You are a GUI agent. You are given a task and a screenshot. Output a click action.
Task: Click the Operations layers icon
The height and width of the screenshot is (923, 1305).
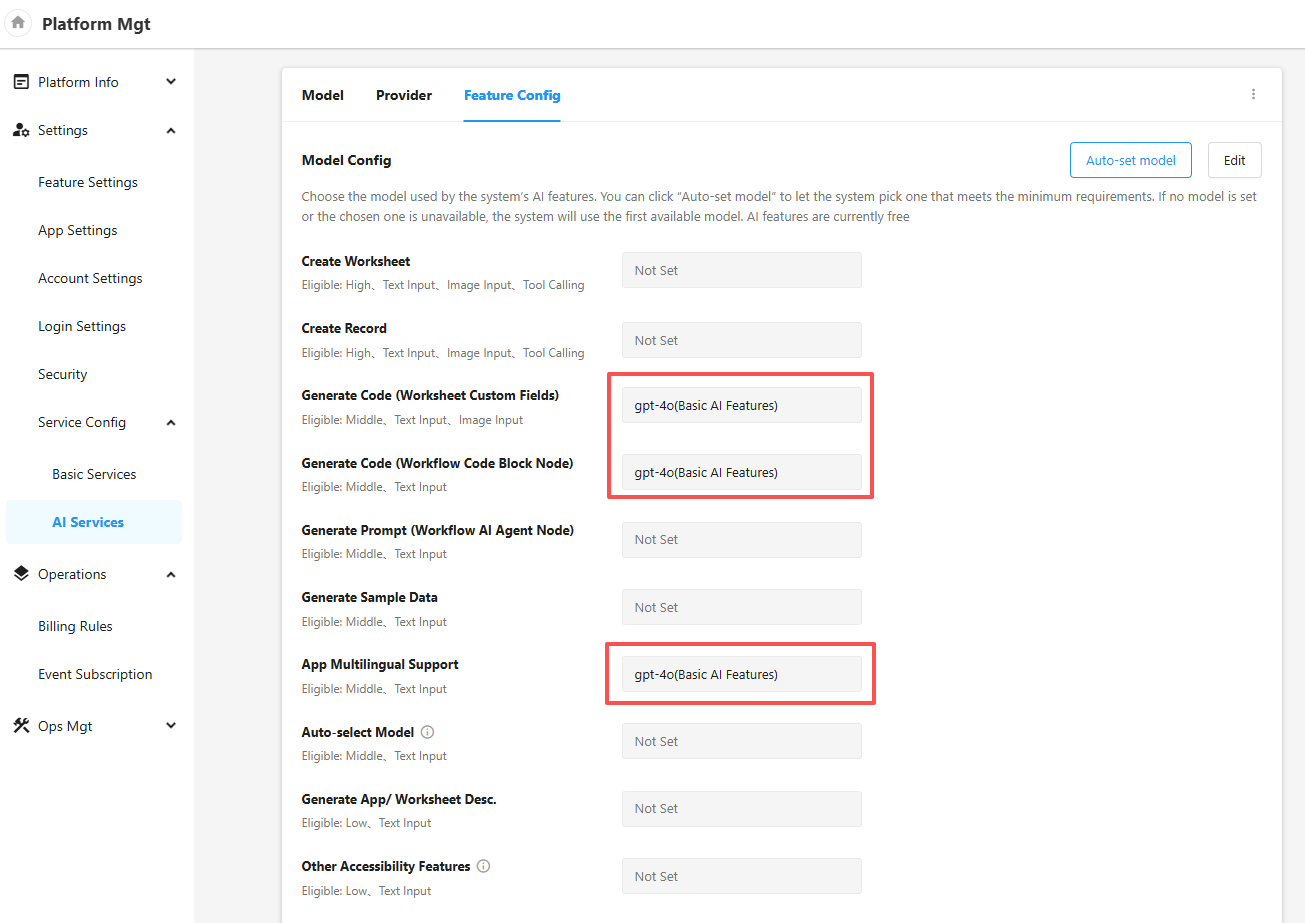[21, 574]
